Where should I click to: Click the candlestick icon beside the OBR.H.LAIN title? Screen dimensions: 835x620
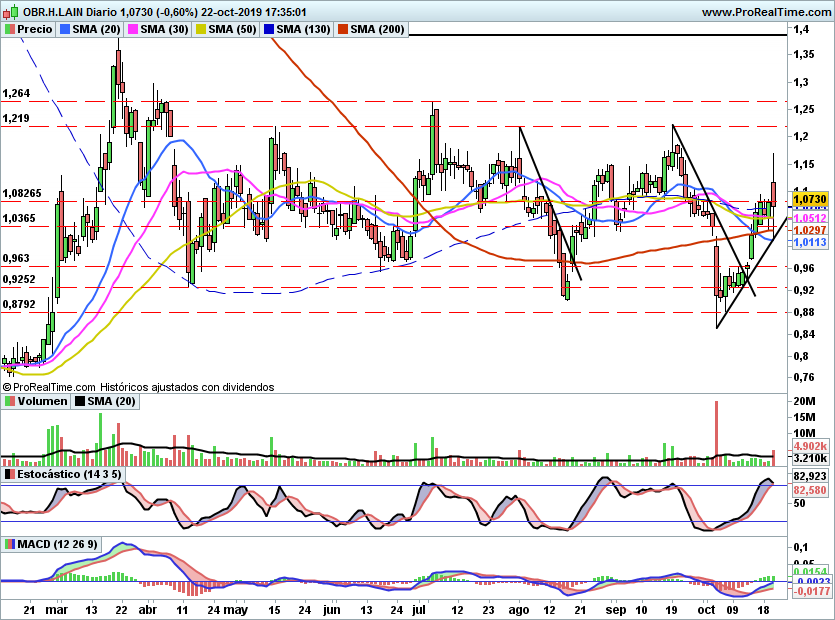pos(12,11)
